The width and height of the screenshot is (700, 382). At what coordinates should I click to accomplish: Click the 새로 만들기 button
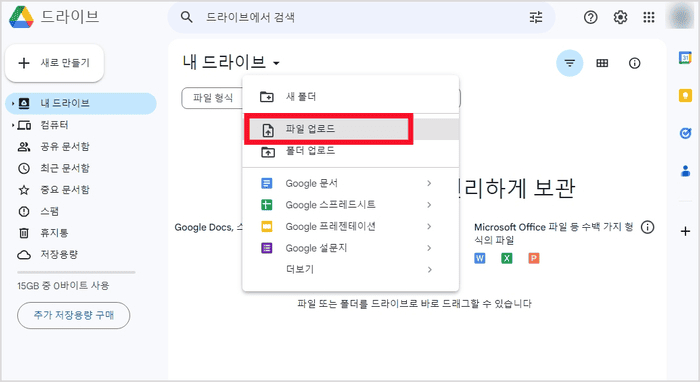(x=54, y=63)
